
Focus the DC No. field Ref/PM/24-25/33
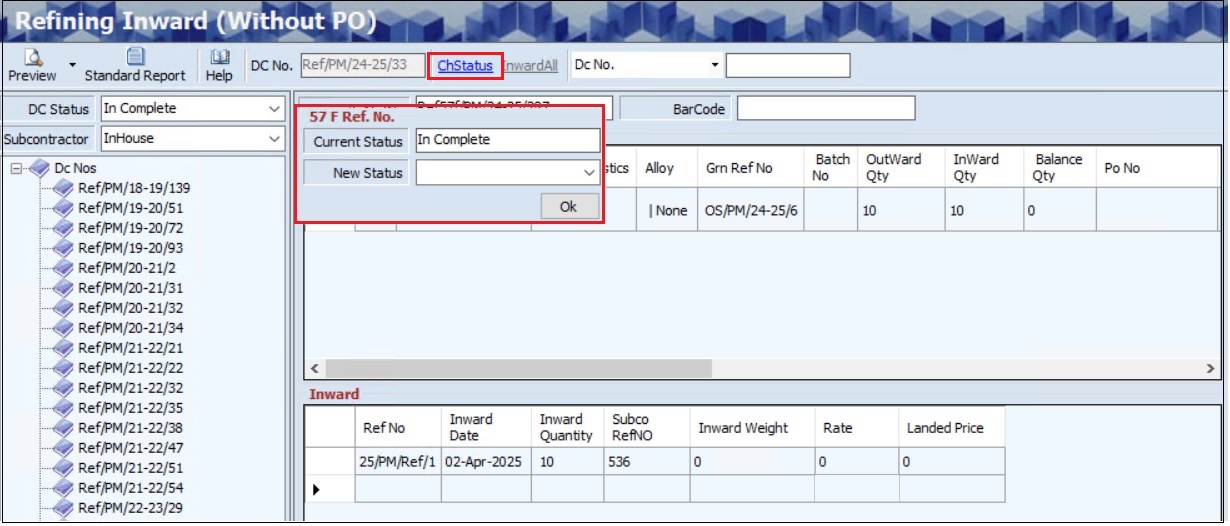click(362, 65)
